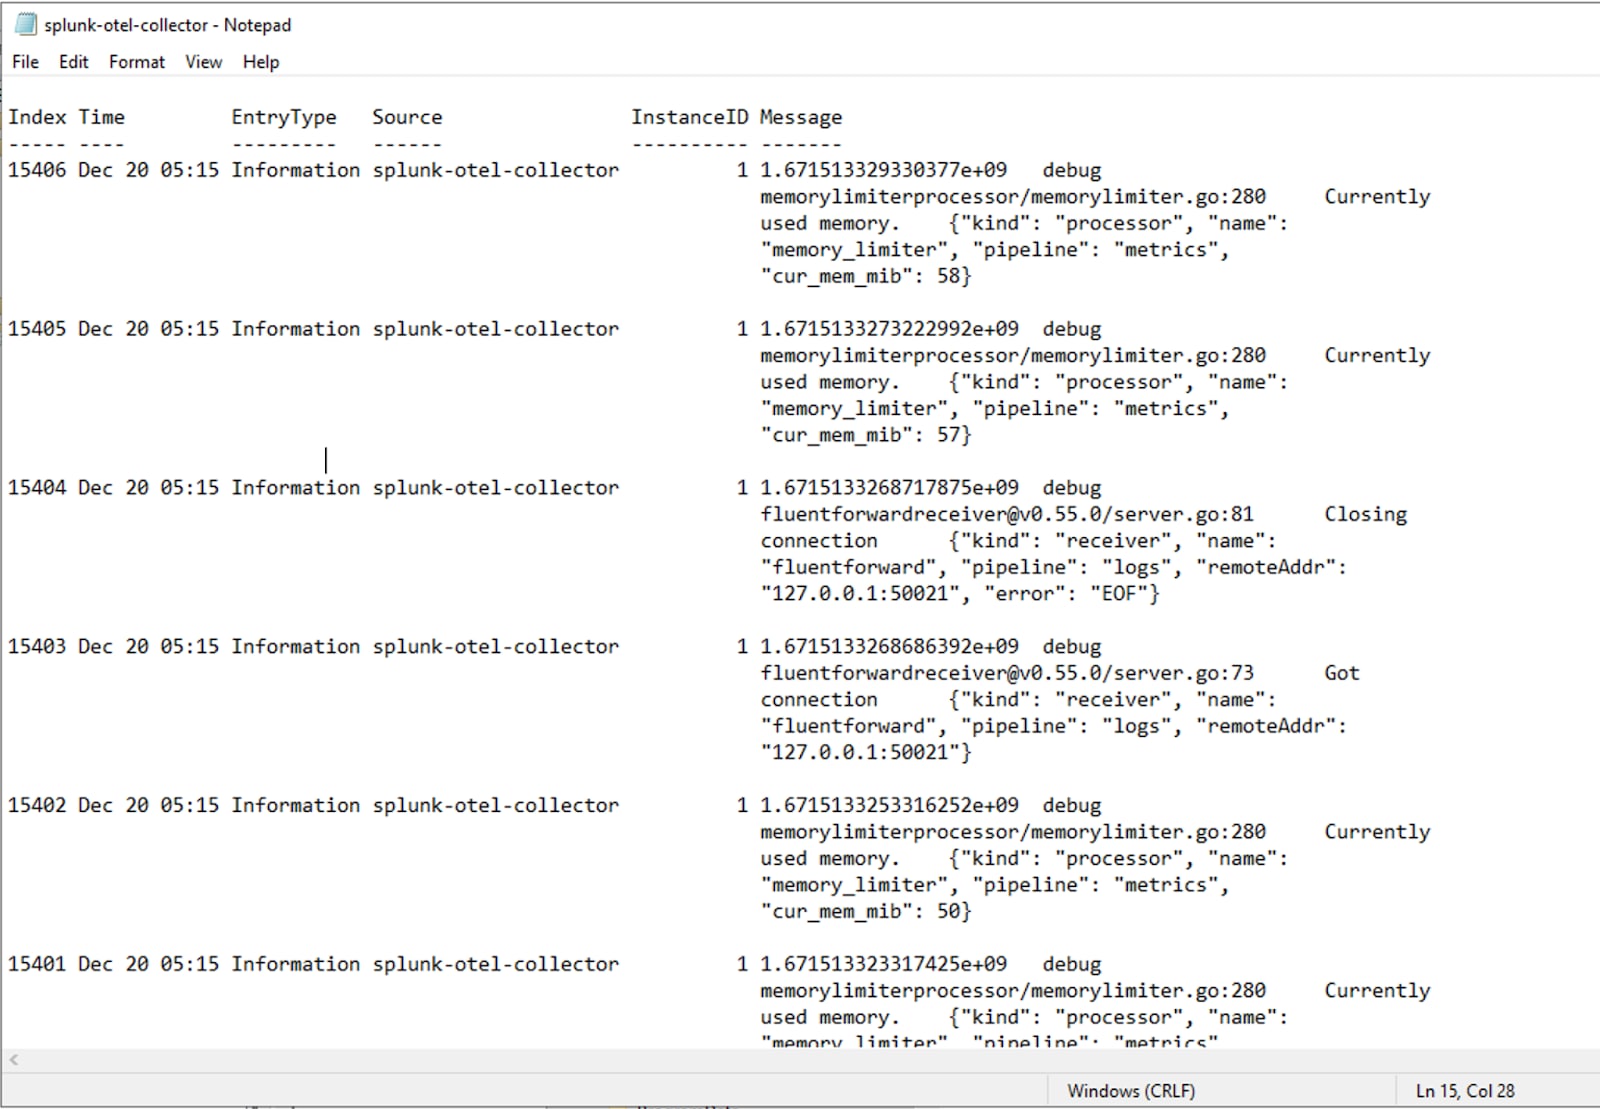Open the Edit menu
The height and width of the screenshot is (1109, 1600).
(x=74, y=62)
